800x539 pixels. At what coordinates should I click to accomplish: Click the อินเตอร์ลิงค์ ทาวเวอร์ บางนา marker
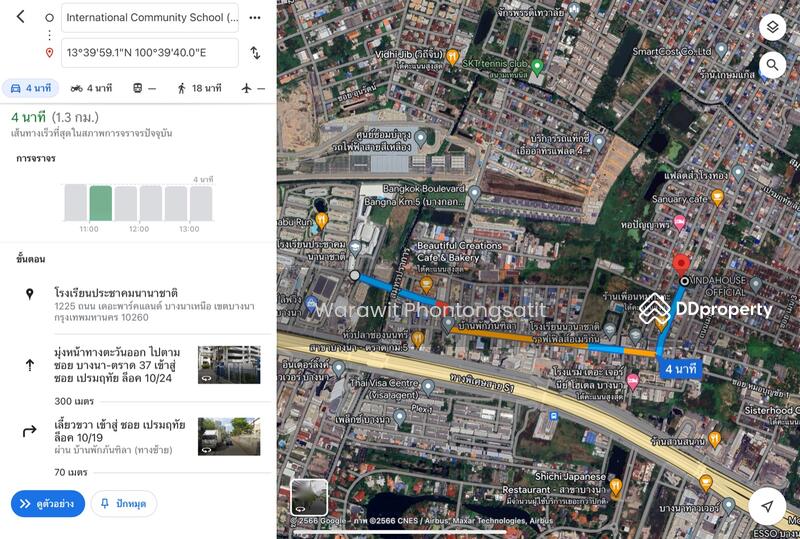338,369
